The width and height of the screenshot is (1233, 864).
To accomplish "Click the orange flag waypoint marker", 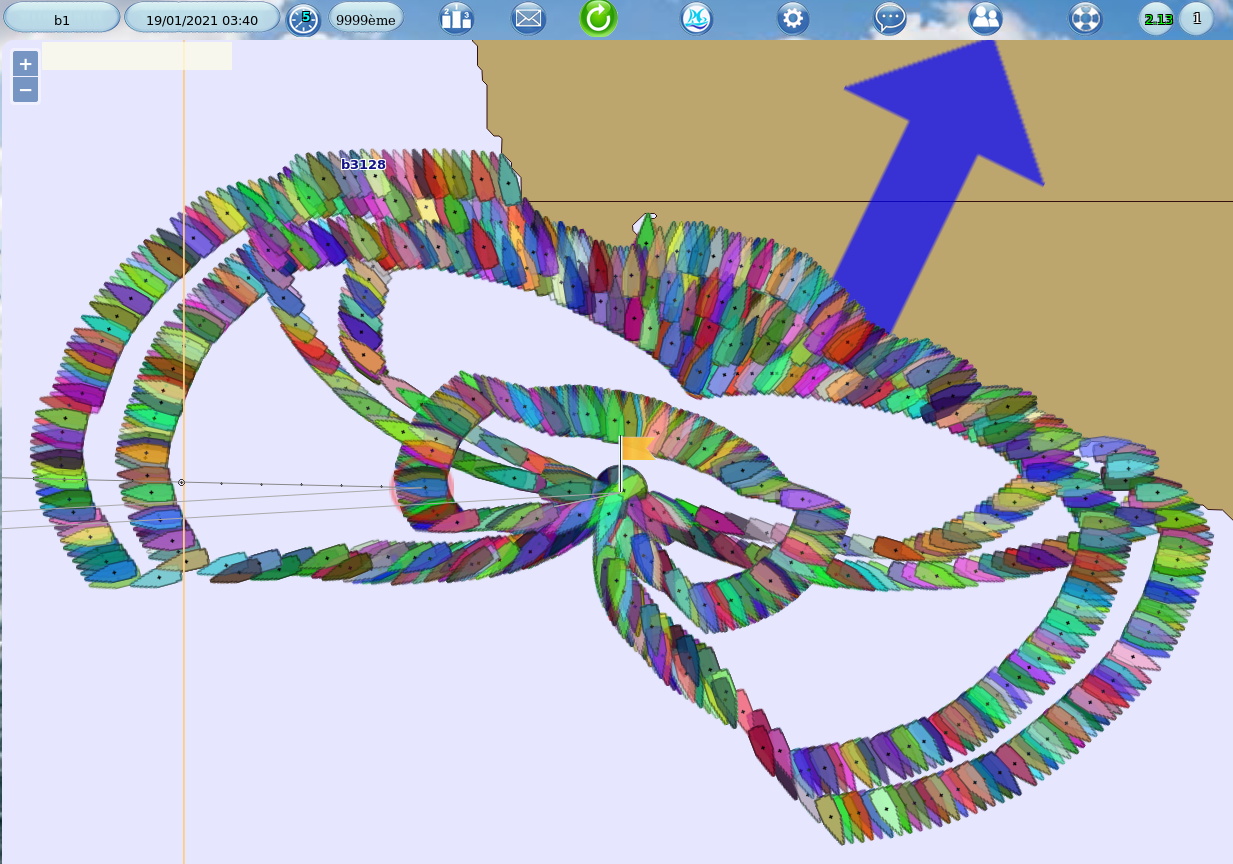I will pos(636,449).
